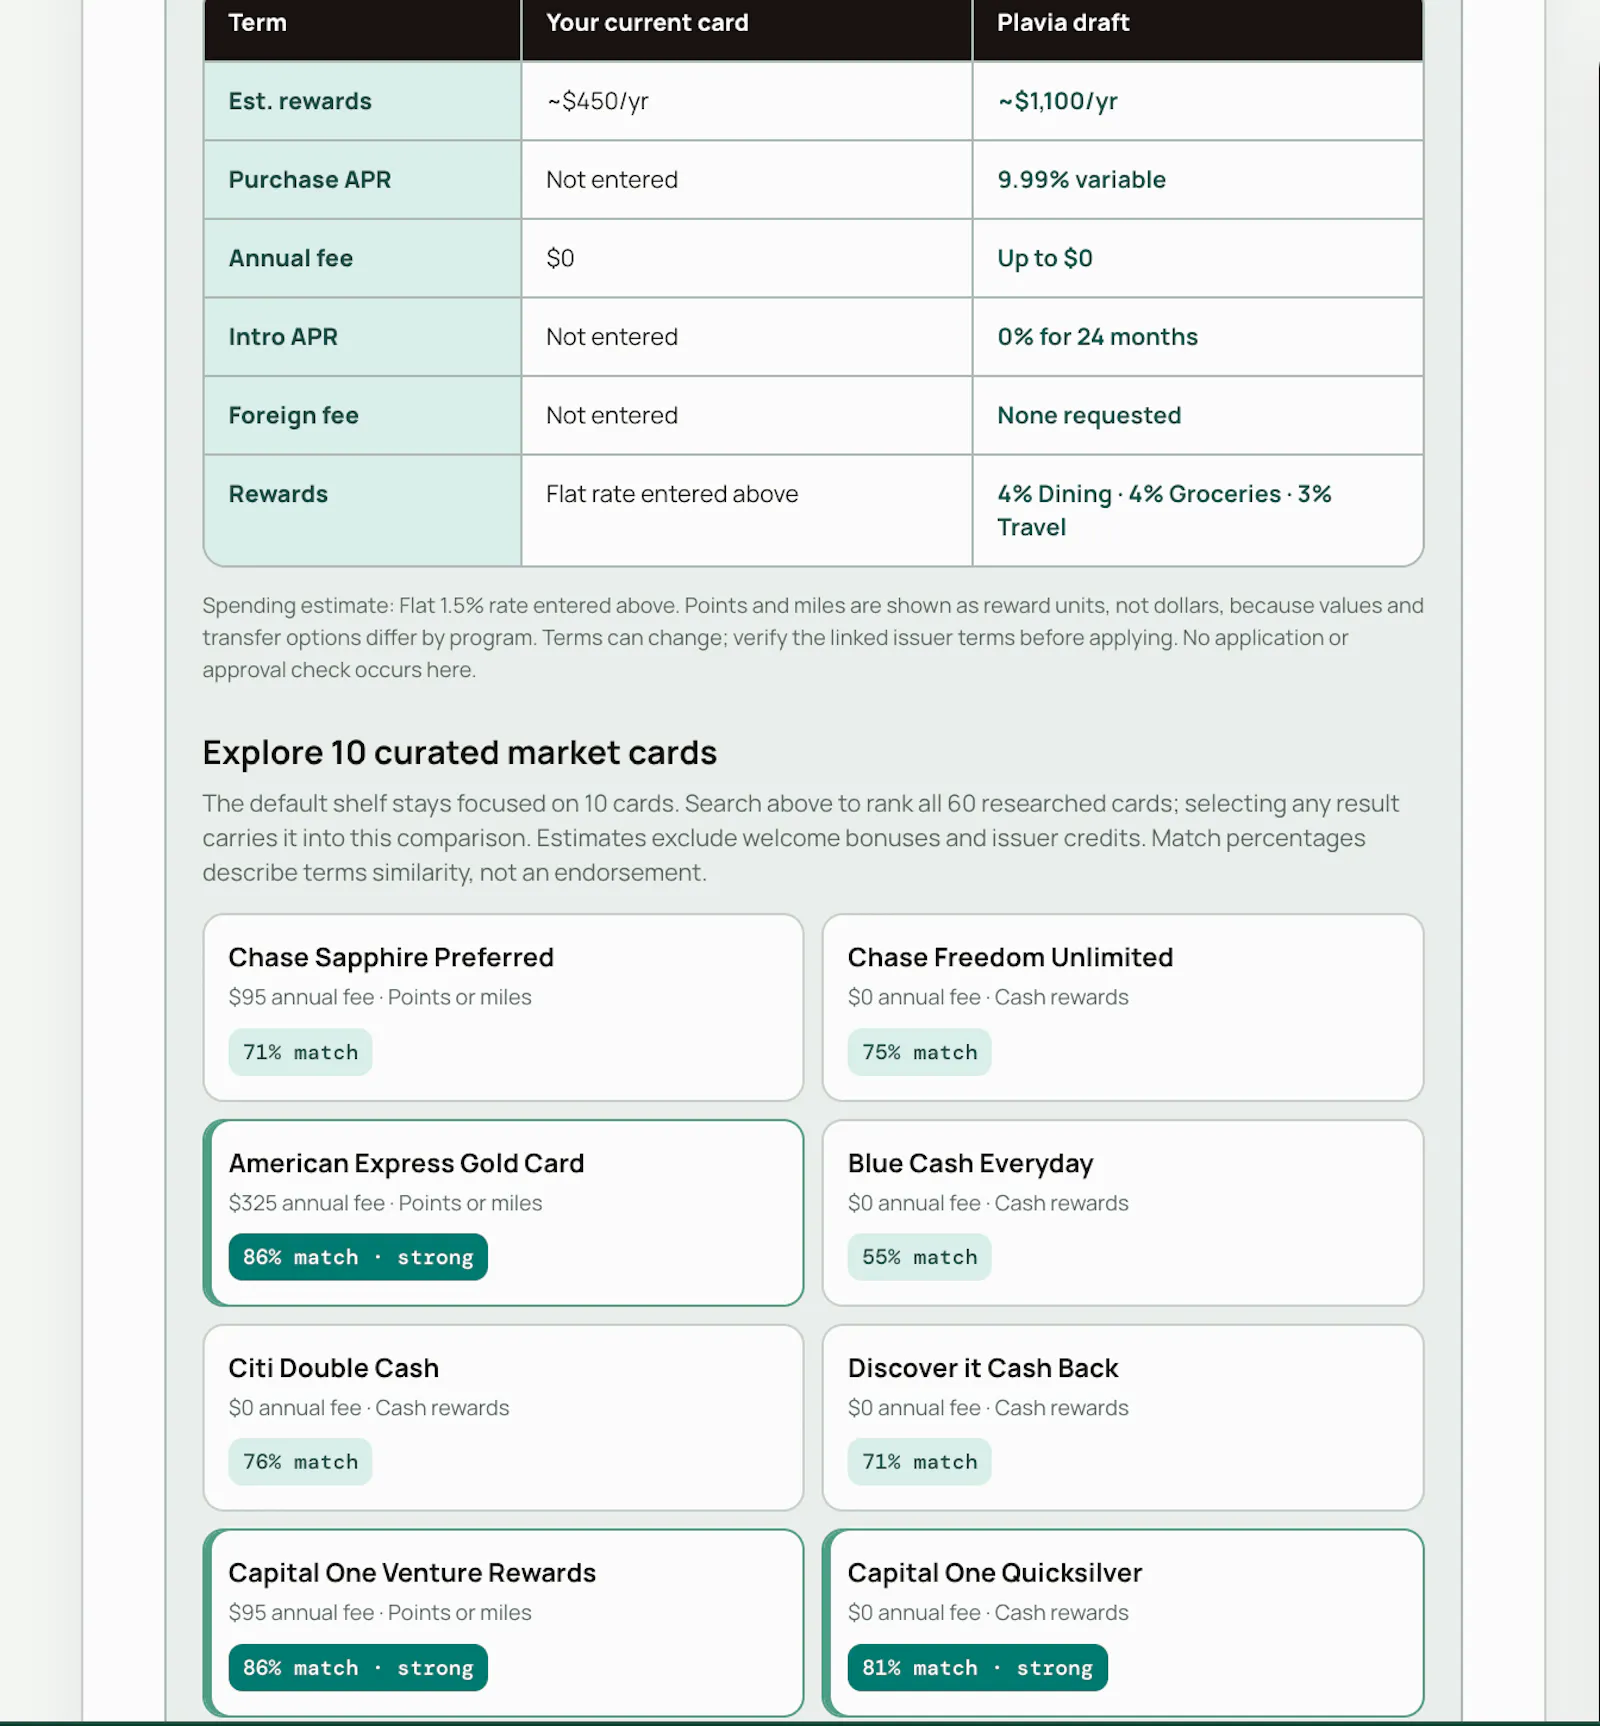Viewport: 1600px width, 1726px height.
Task: Open the American Express Gold Card result
Action: (x=503, y=1212)
